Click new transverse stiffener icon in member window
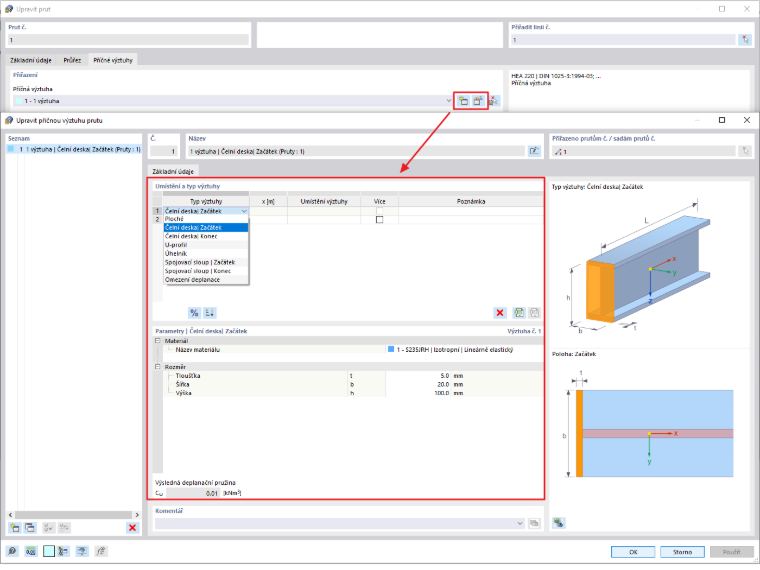The image size is (760, 570). (463, 101)
